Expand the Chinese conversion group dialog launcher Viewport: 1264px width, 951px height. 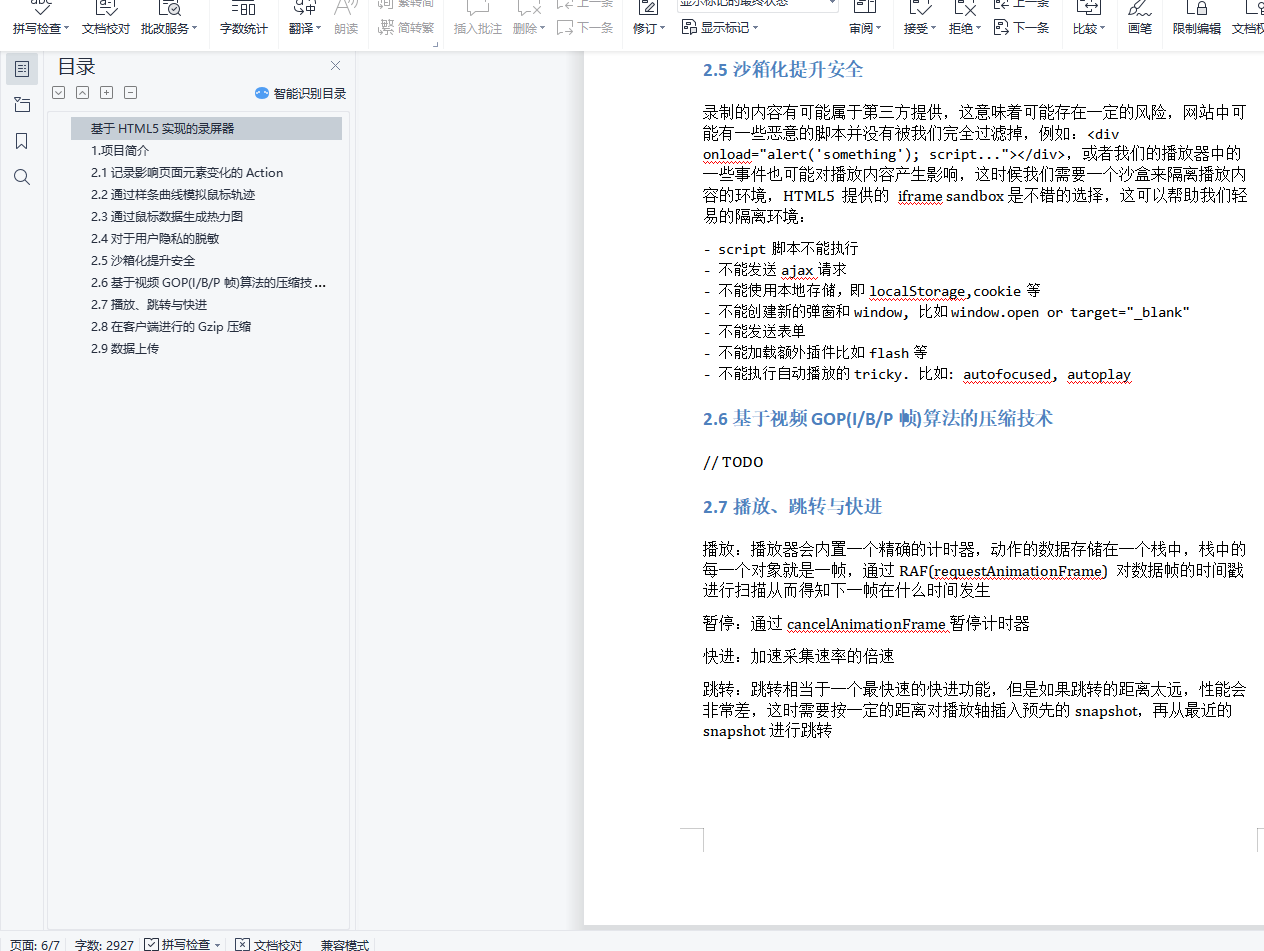(x=435, y=44)
